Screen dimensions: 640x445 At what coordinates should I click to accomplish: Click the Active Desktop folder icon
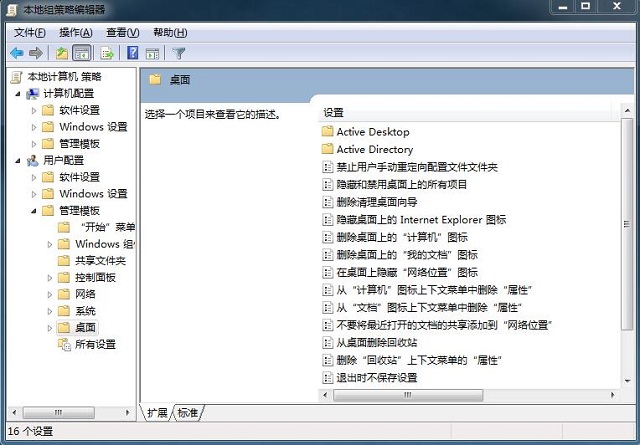click(327, 131)
